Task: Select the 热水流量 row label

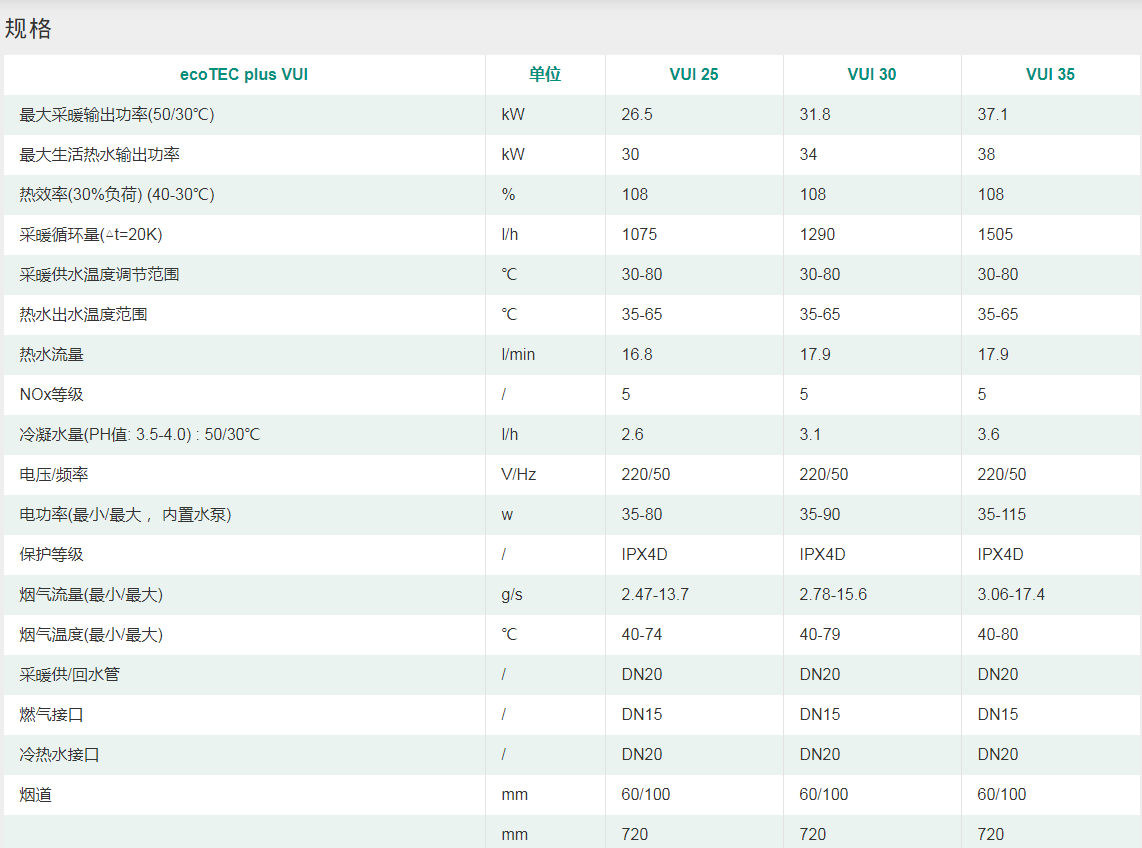Action: [51, 354]
